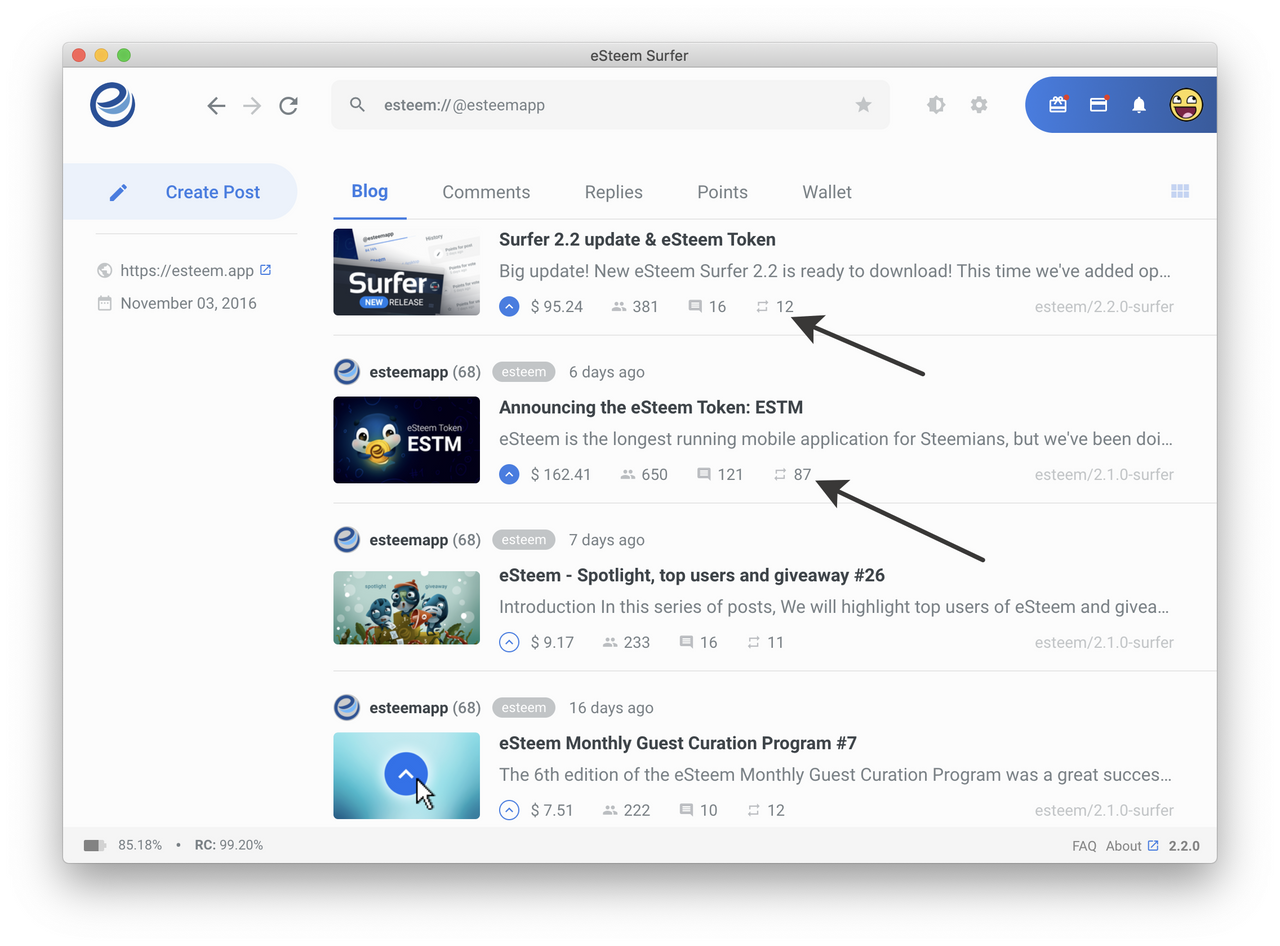Click reblog count 12 on Curation Program post
Viewport: 1280px width, 946px height.
coord(765,810)
